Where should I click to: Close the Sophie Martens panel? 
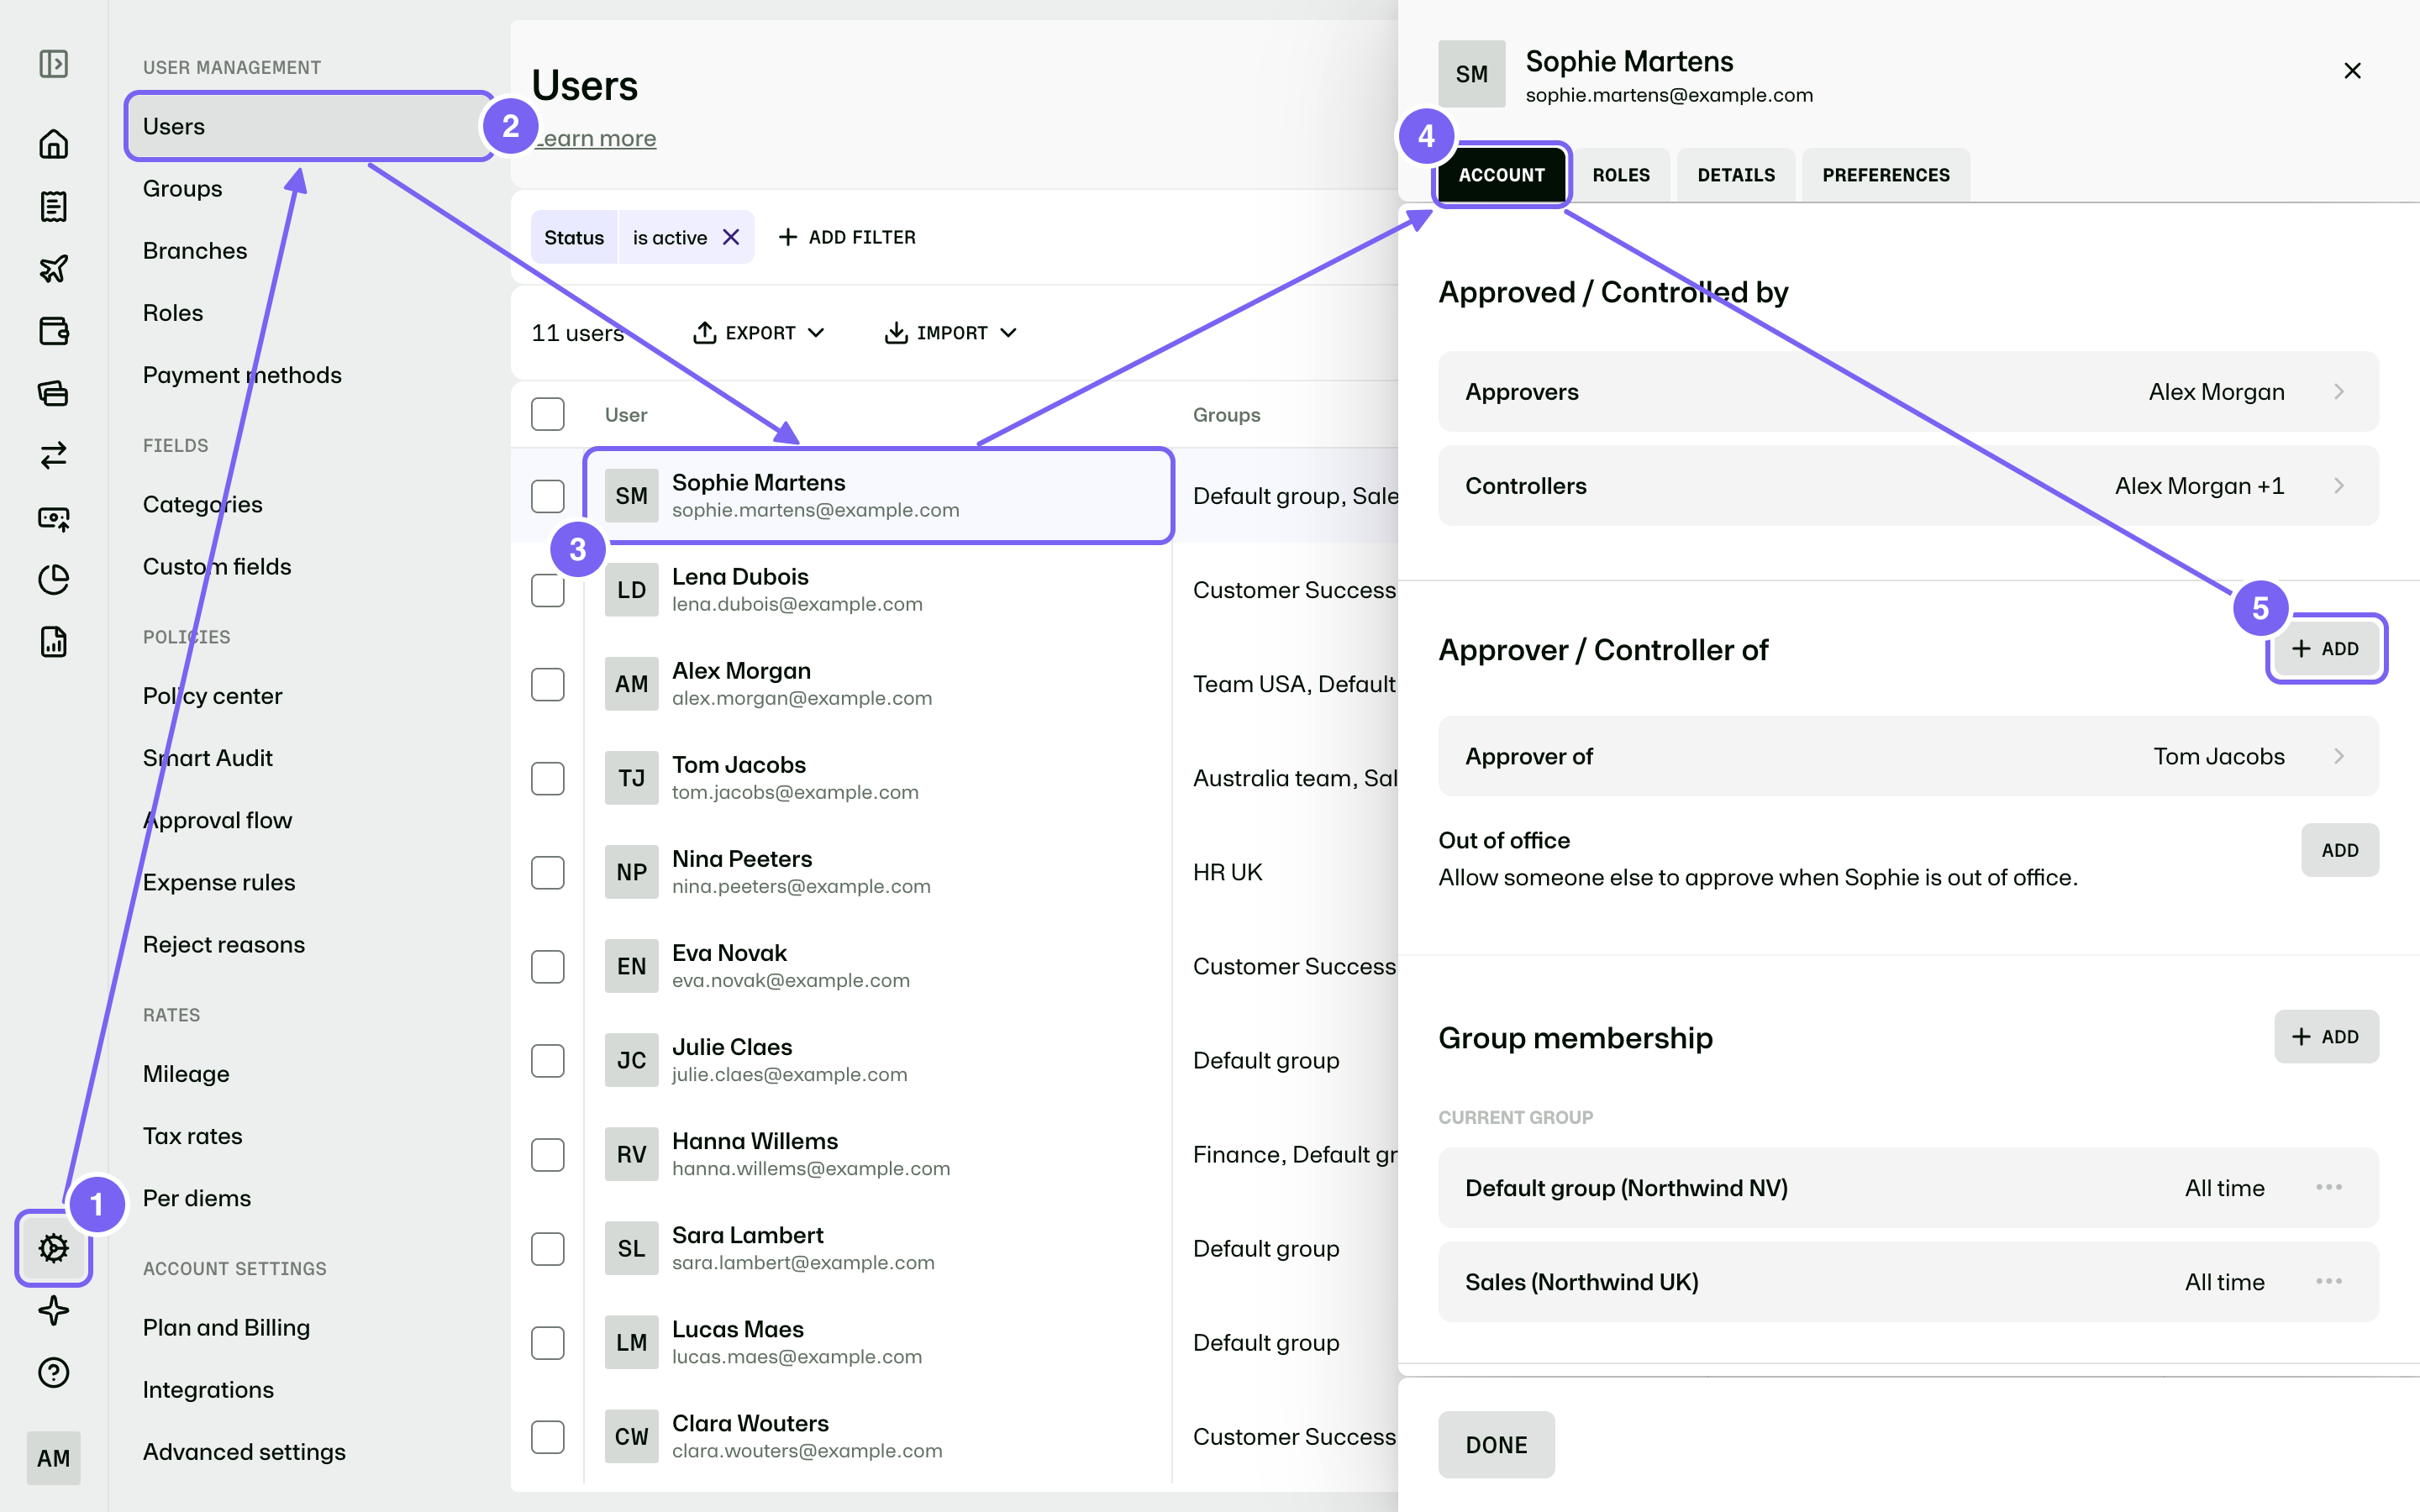(x=2352, y=71)
